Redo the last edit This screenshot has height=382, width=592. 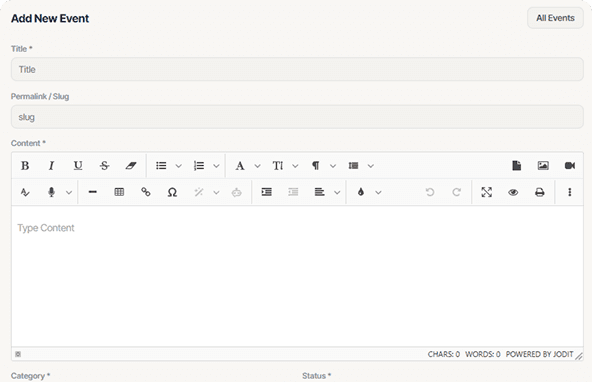(x=456, y=193)
